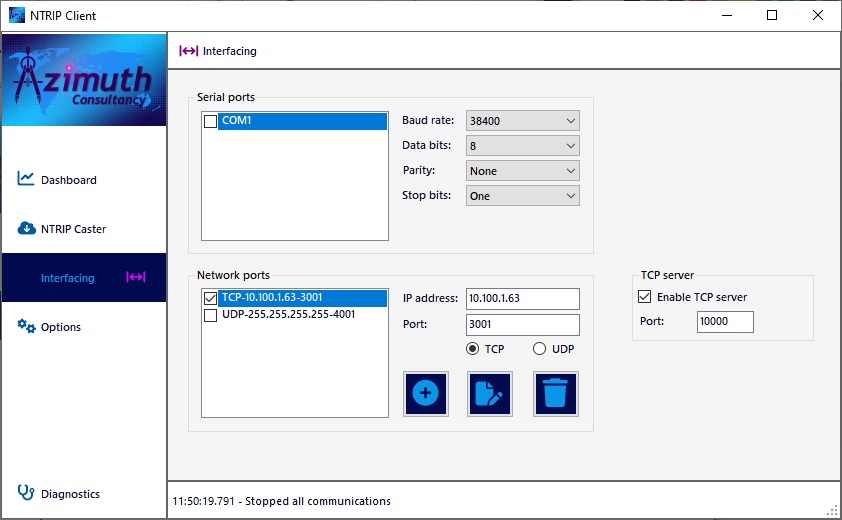Click the network Port field showing 3001

tap(522, 324)
